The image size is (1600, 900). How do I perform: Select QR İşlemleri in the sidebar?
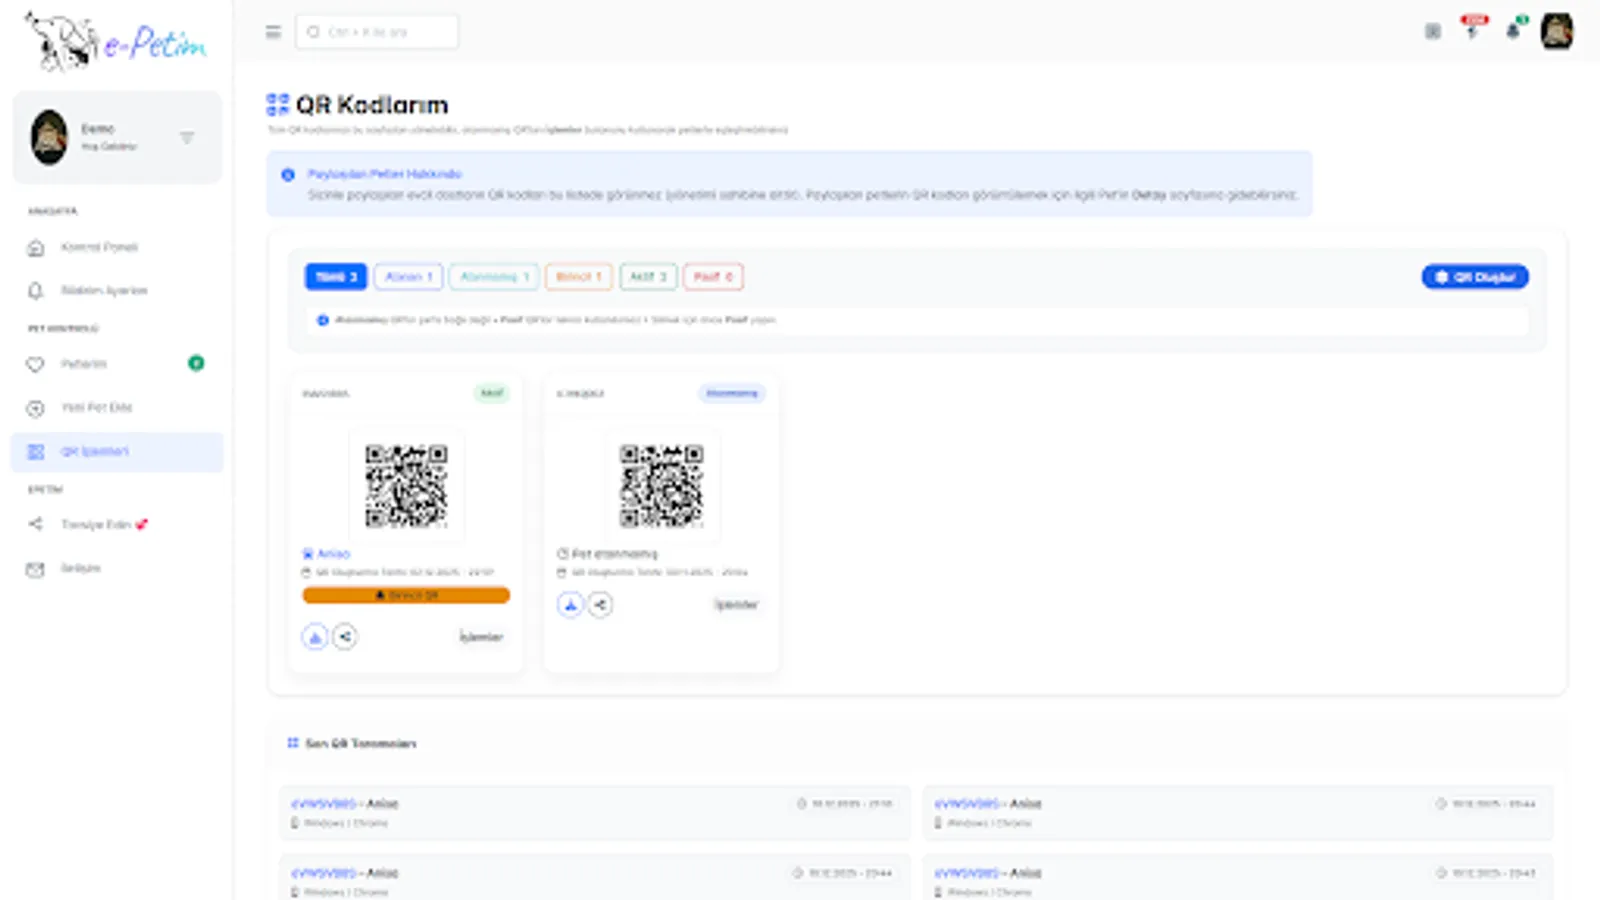point(116,452)
